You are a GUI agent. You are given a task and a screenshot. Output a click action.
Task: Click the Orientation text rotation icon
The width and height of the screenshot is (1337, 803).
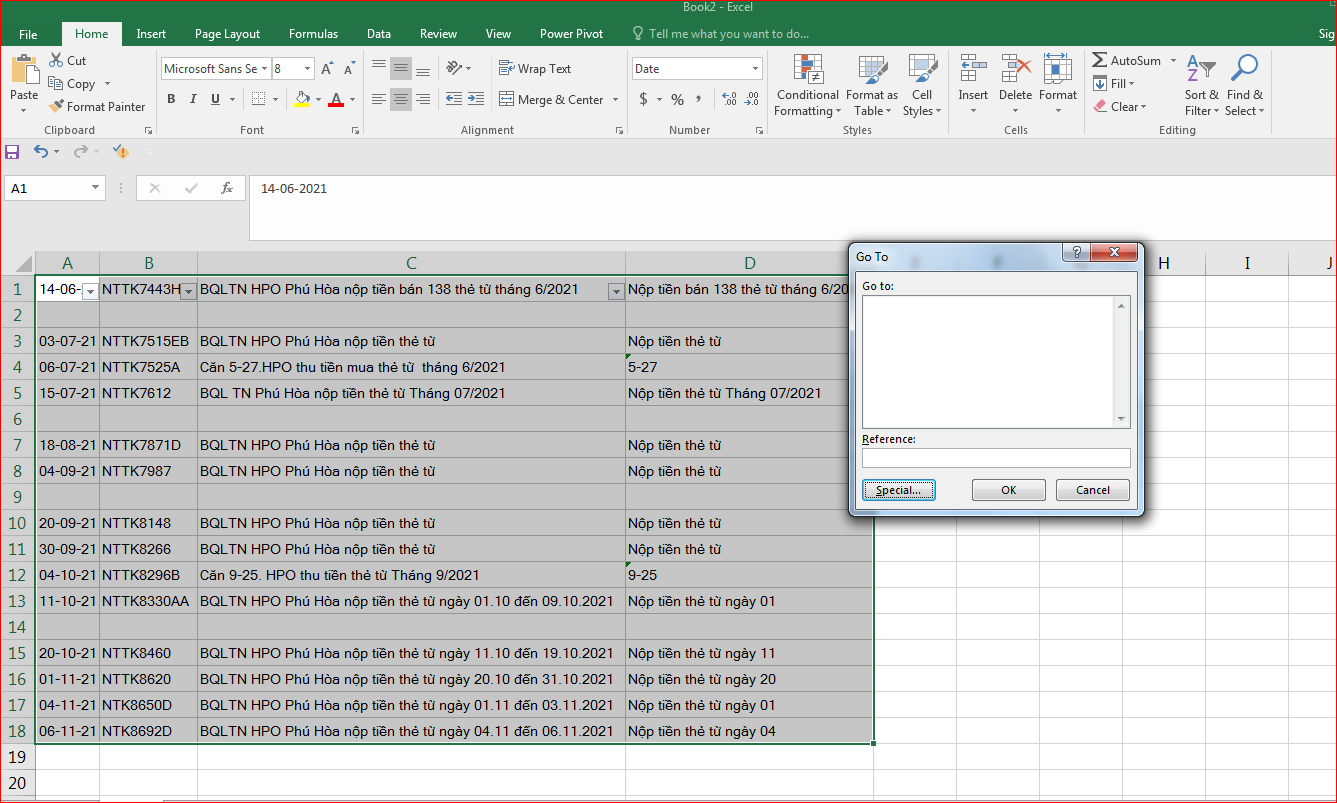tap(455, 68)
